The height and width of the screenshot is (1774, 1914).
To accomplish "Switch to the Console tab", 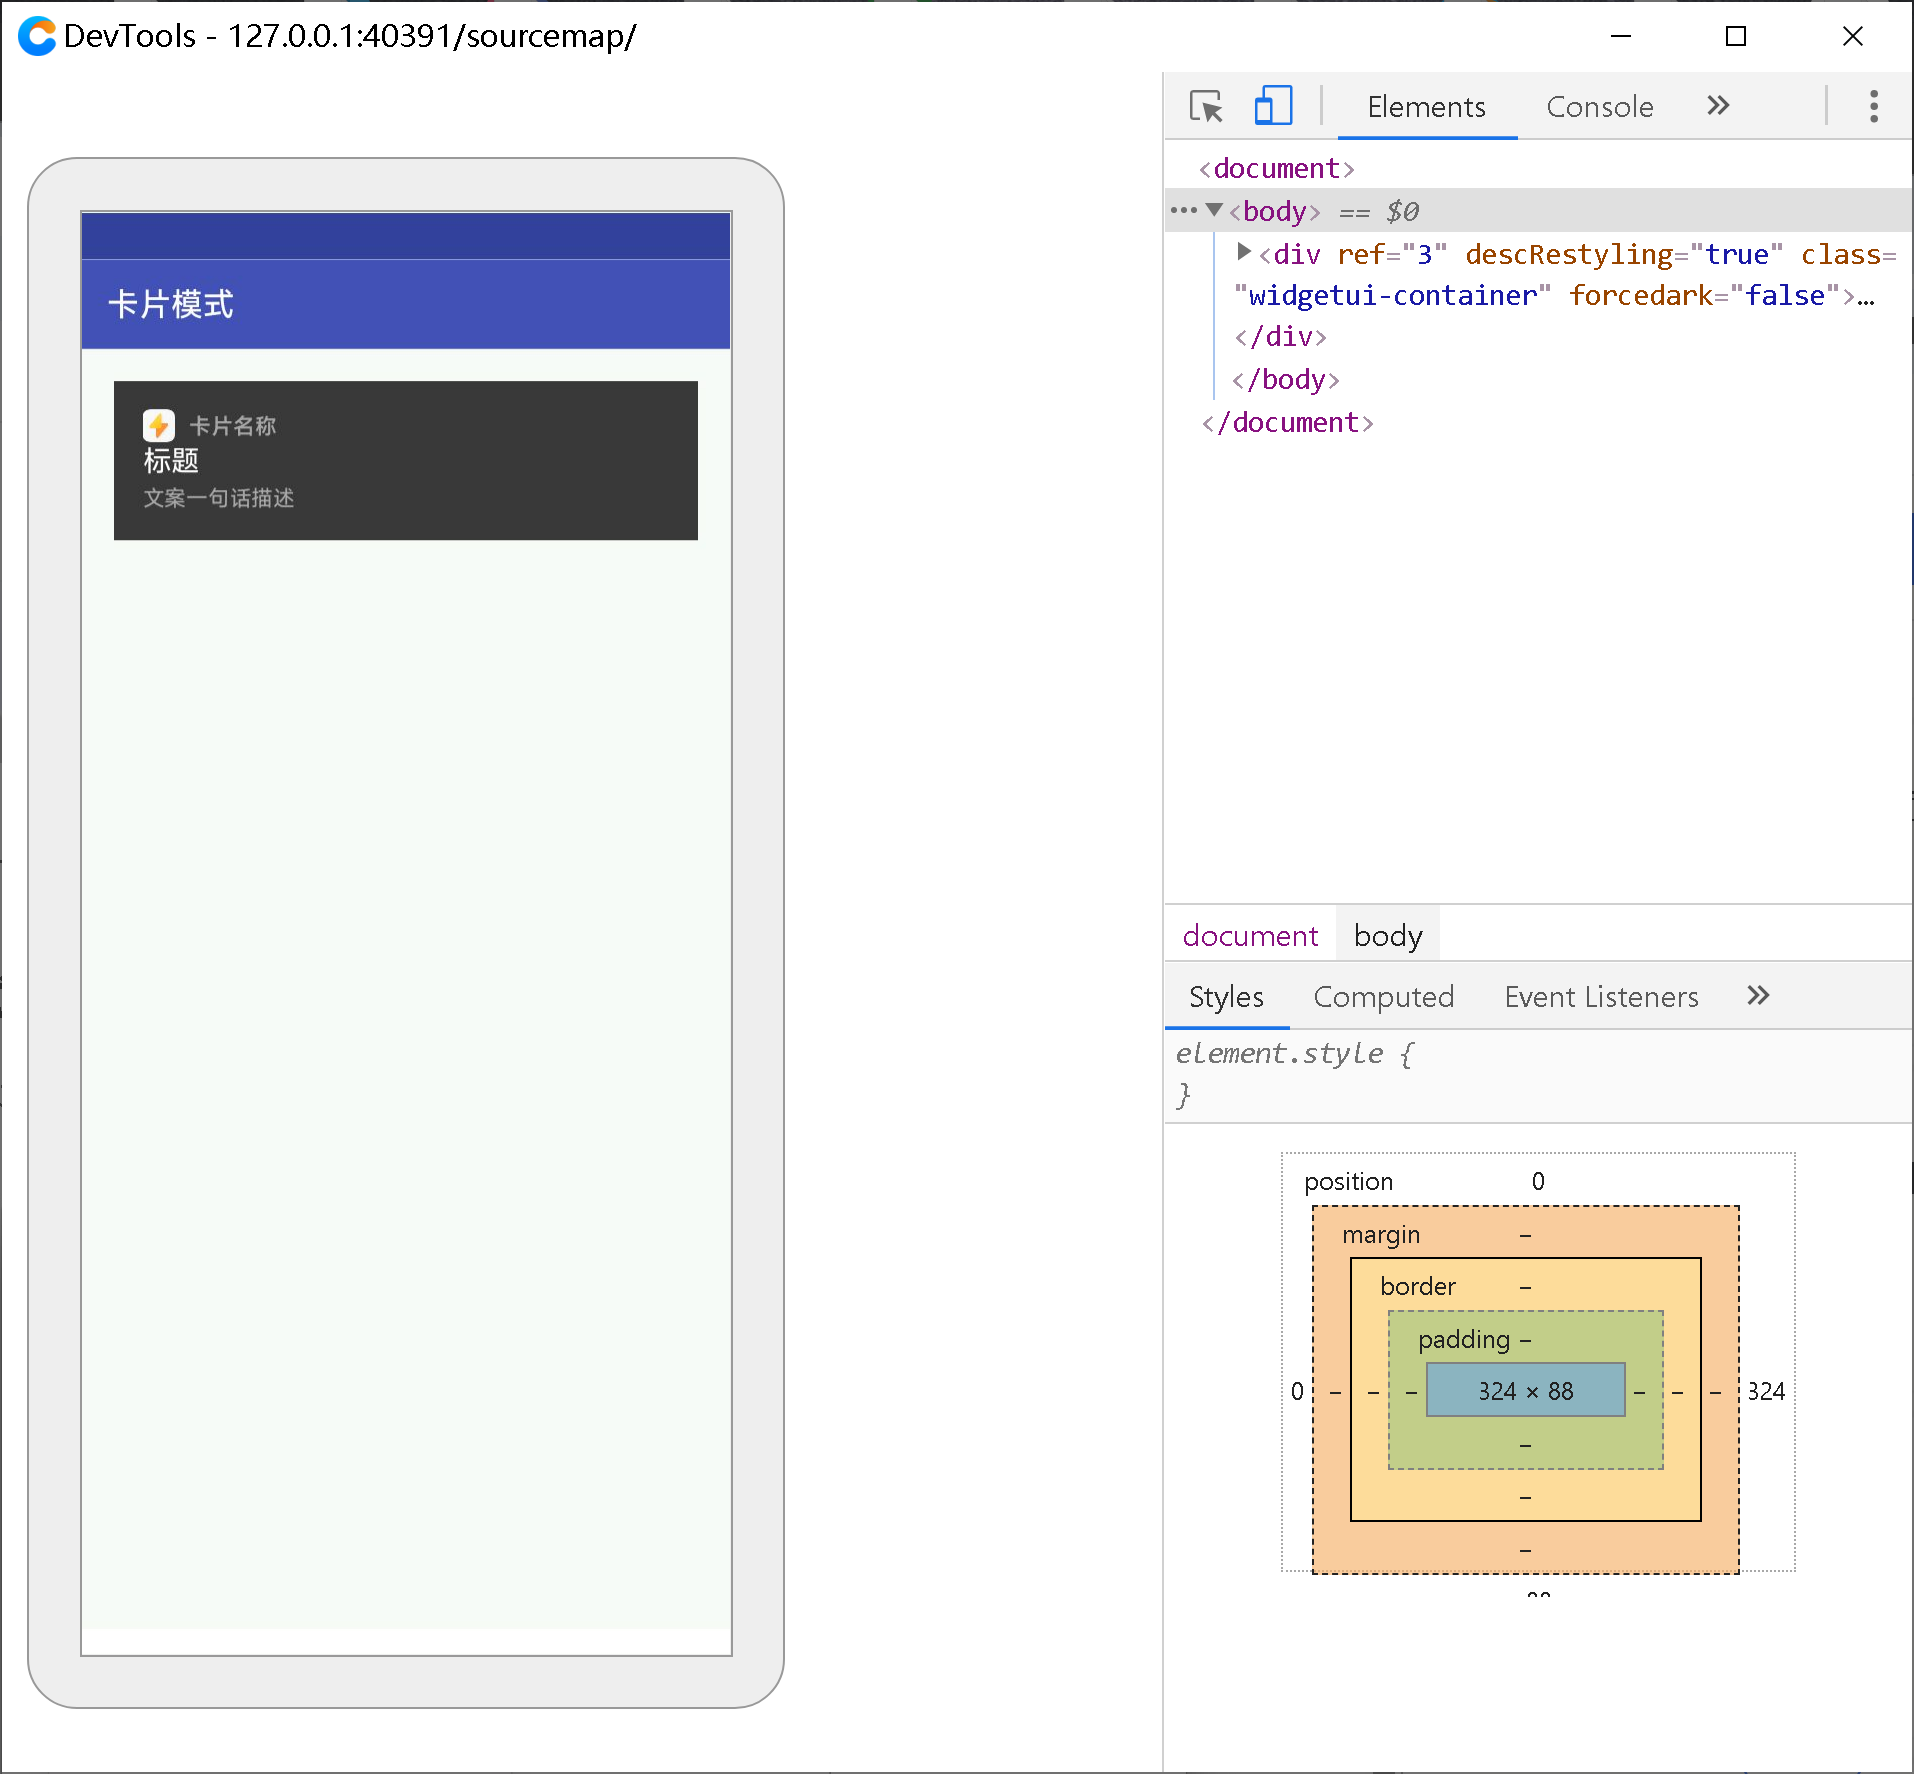I will click(1599, 106).
